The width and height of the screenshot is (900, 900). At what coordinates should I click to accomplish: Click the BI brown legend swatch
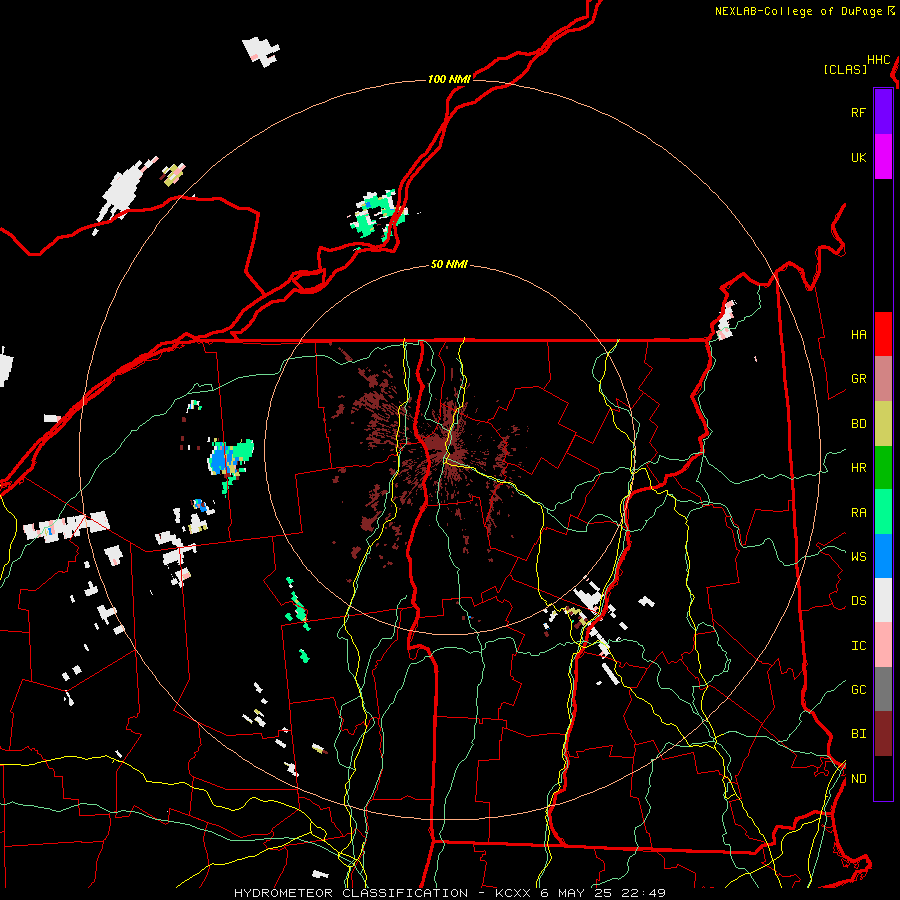883,734
